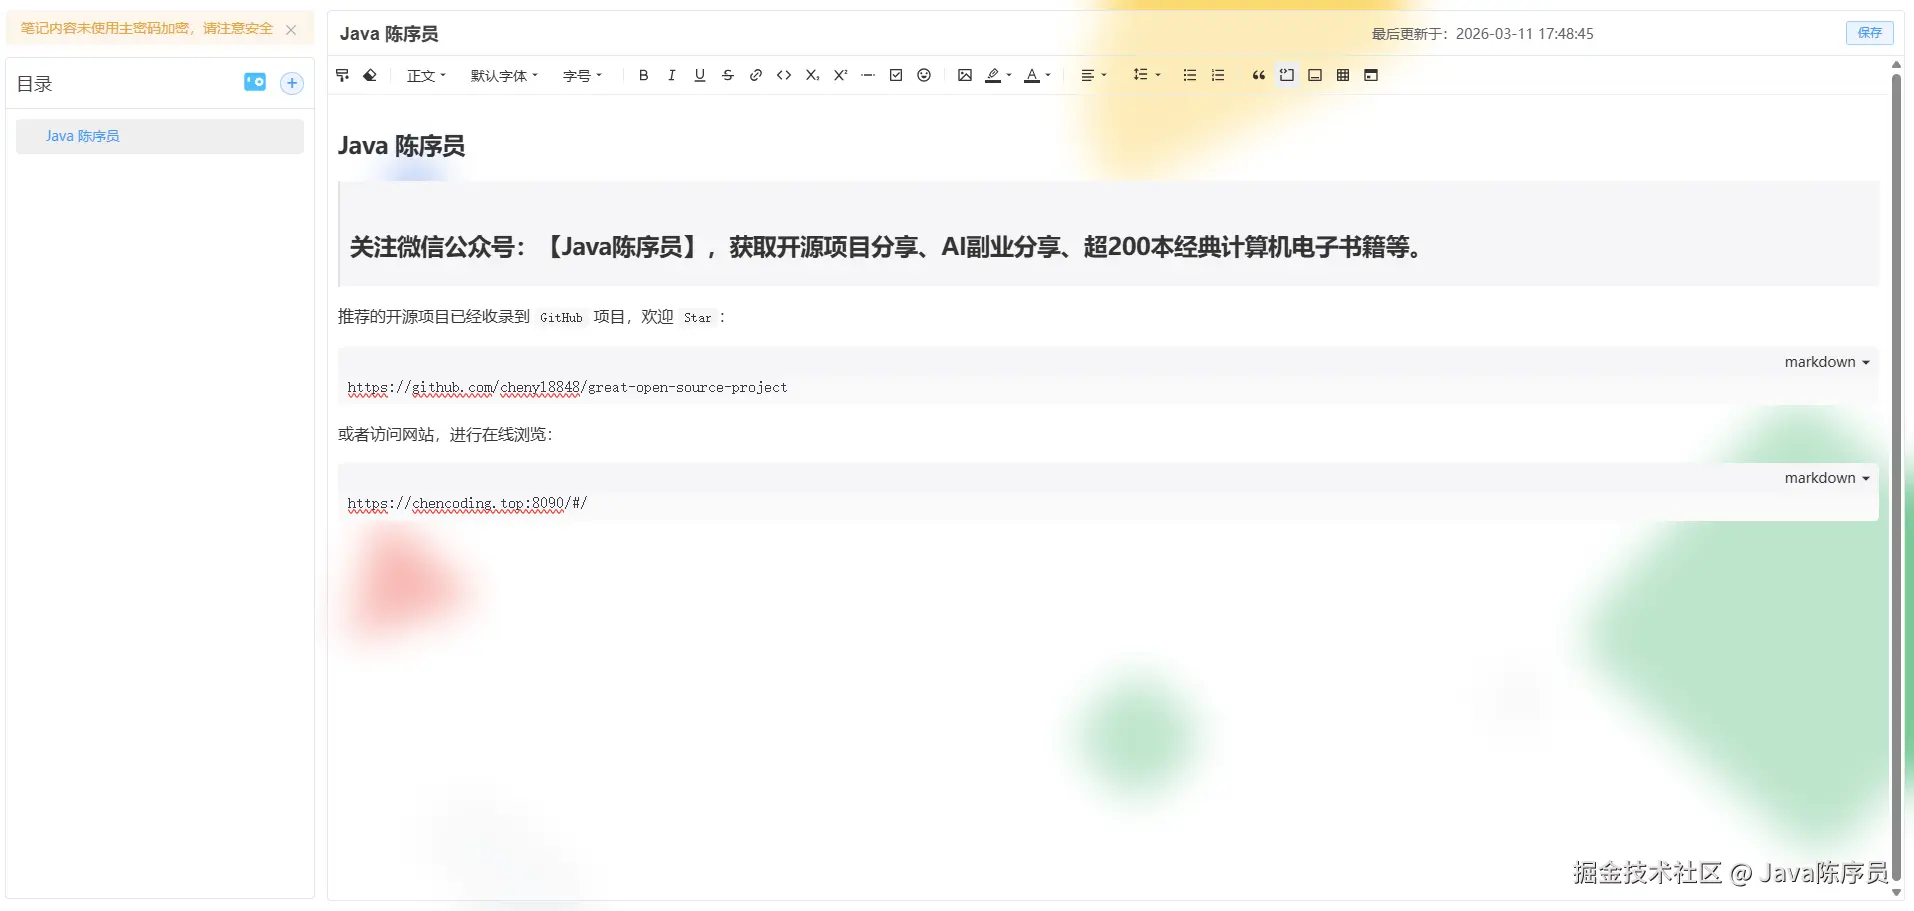Change first code block language from markdown
This screenshot has height=911, width=1914.
pos(1827,362)
